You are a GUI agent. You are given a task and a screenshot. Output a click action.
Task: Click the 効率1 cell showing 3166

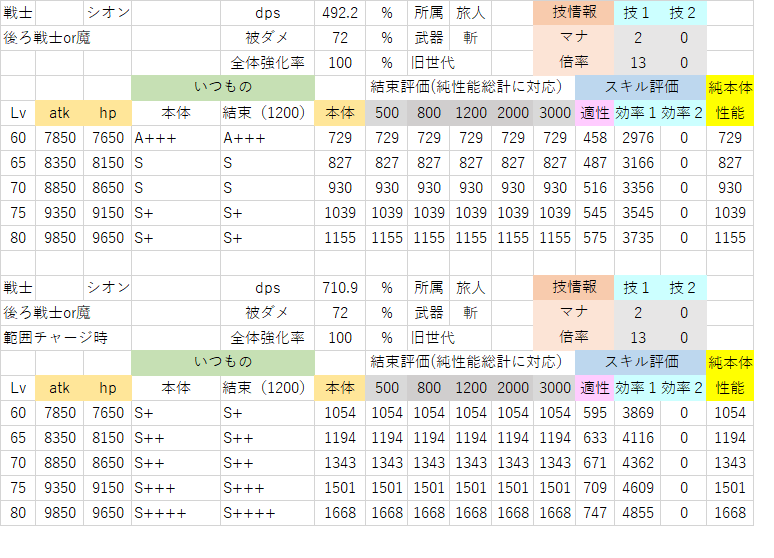638,163
